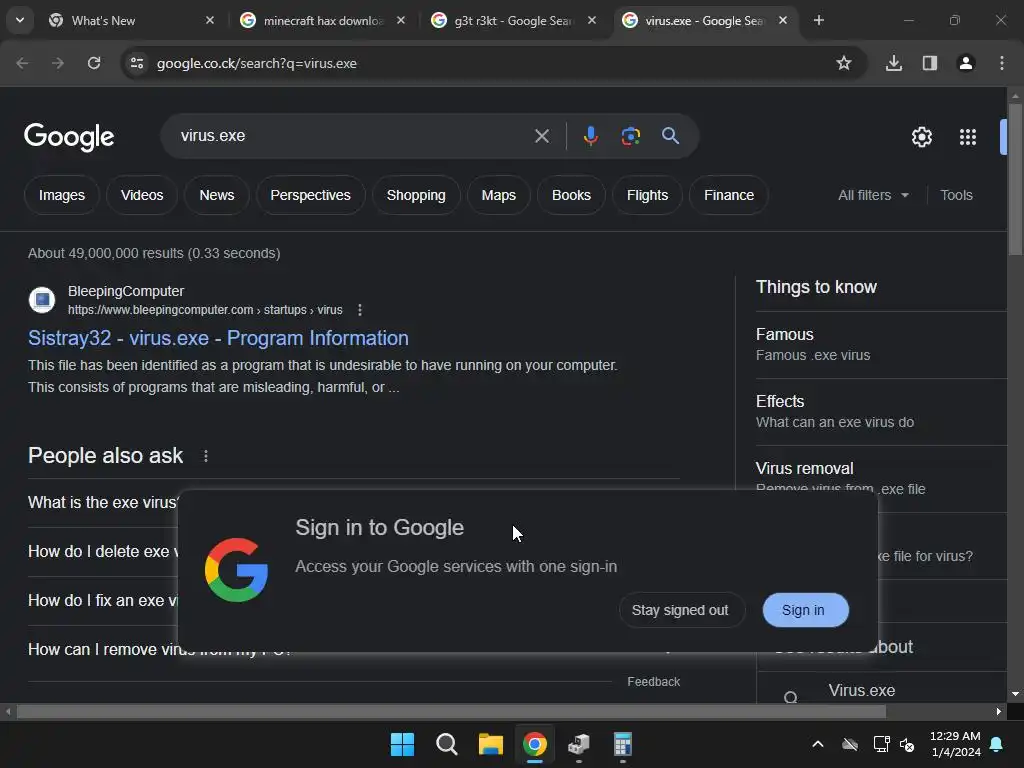1024x768 pixels.
Task: Expand the How do I delete exe question
Action: 103,552
